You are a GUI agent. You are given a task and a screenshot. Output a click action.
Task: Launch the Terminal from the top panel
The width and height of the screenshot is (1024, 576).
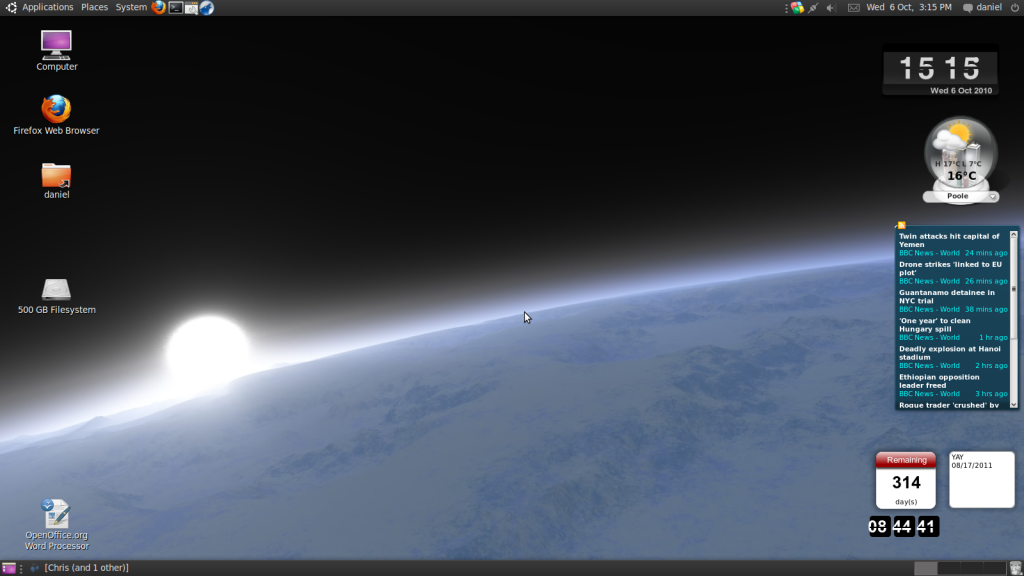[x=175, y=8]
